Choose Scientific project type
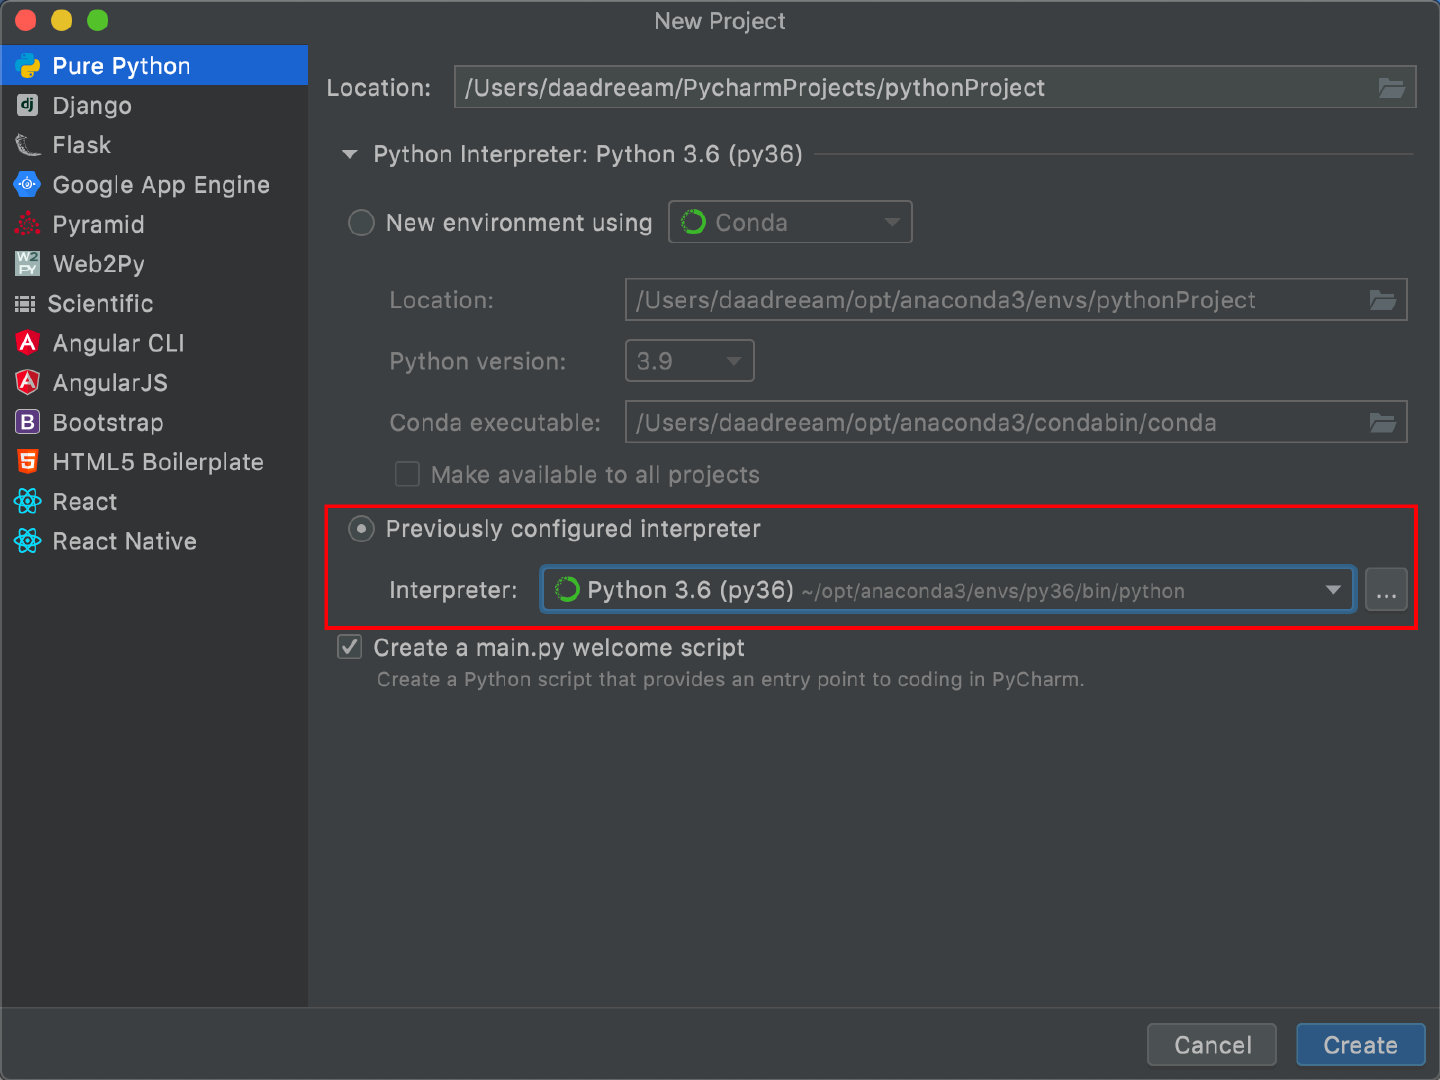This screenshot has width=1440, height=1080. click(154, 304)
